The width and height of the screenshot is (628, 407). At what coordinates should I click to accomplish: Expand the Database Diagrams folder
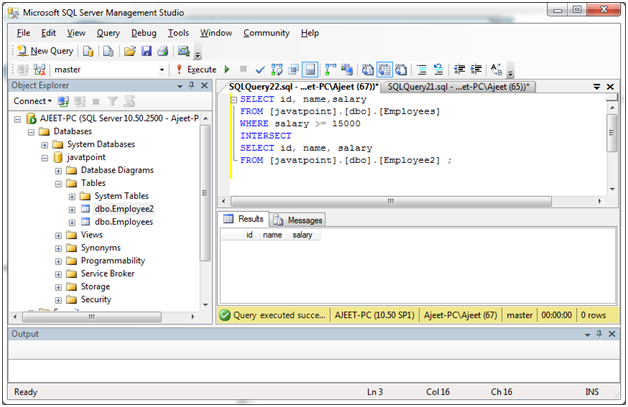[x=58, y=171]
